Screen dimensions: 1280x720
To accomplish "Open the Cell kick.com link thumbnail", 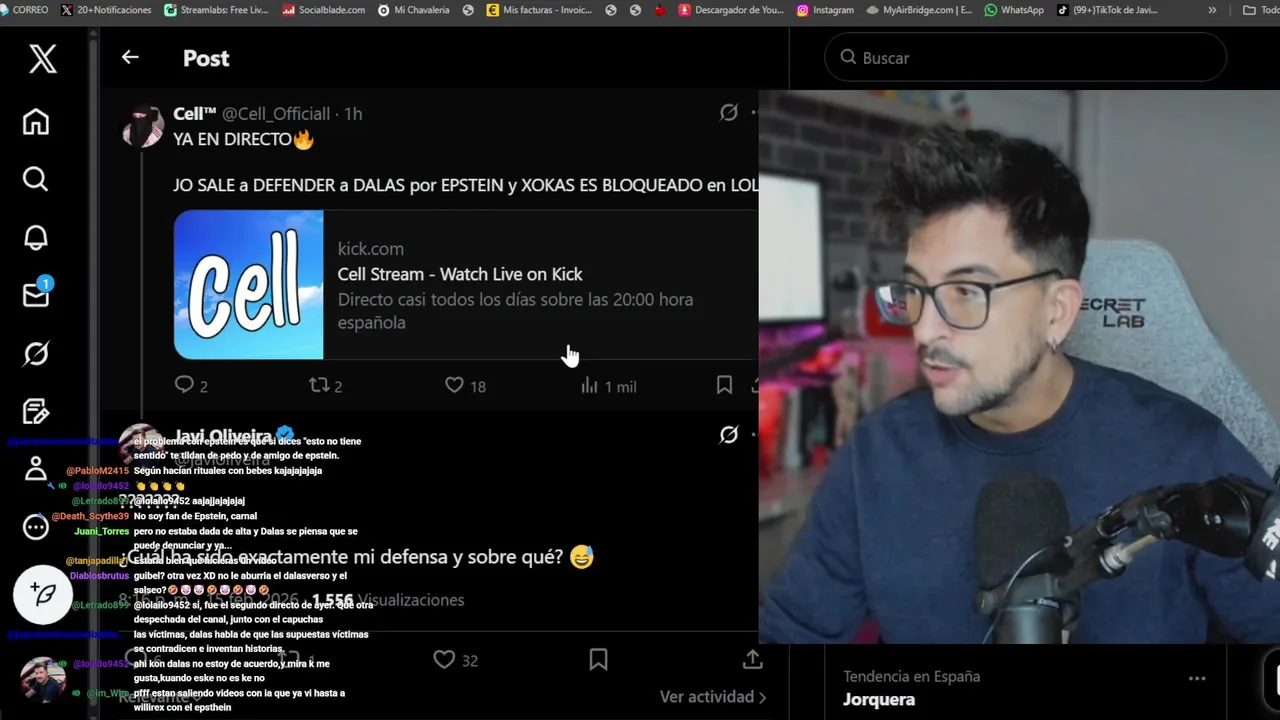I will coord(248,284).
